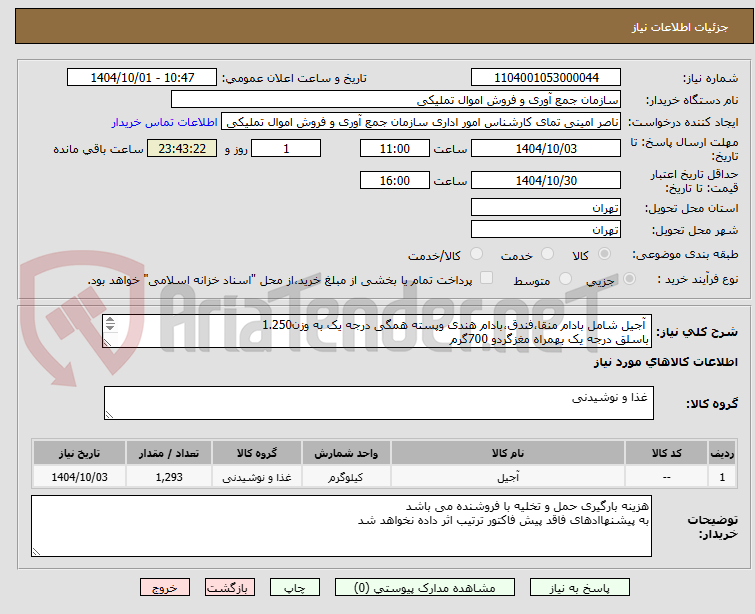Viewport: 755px width, 614px height.
Task: Open اطلاعات تماس خریدار link
Action: (165, 122)
